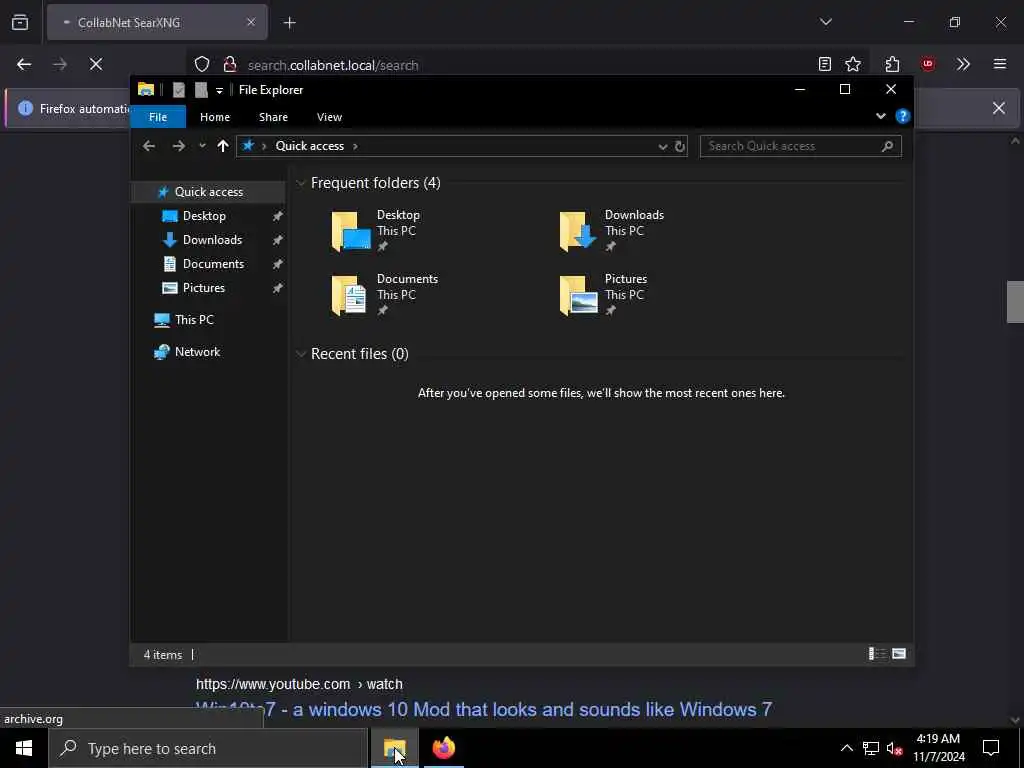The width and height of the screenshot is (1024, 768).
Task: Click the address bar Quick access breadcrumb
Action: [310, 146]
